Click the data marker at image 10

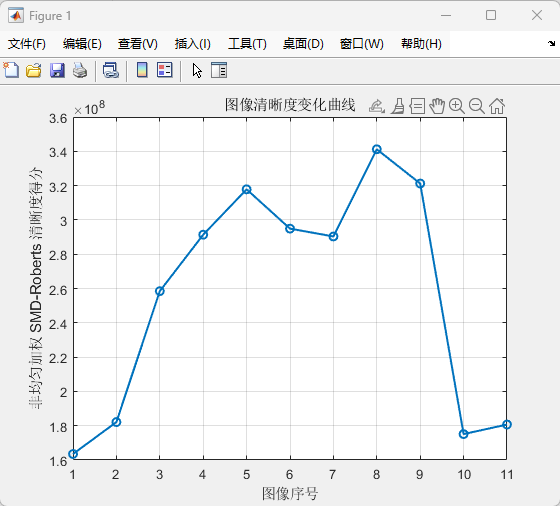pyautogui.click(x=463, y=434)
